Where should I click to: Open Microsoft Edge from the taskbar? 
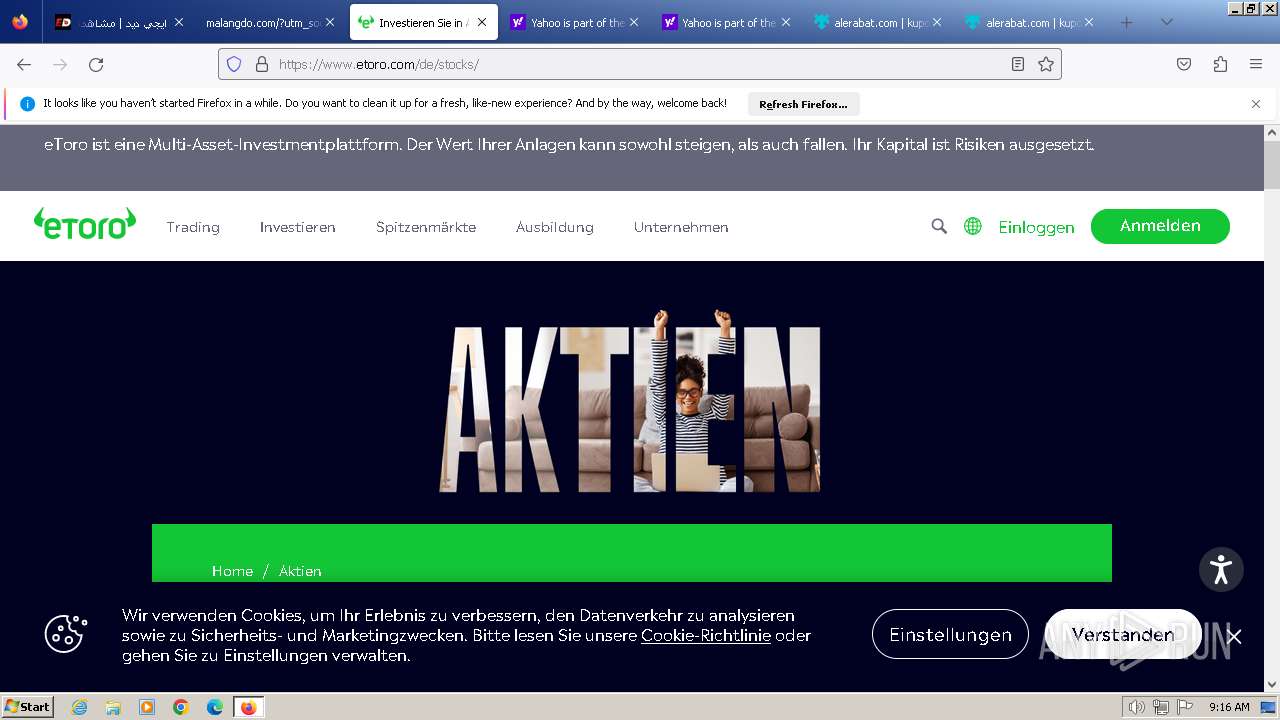tap(215, 707)
